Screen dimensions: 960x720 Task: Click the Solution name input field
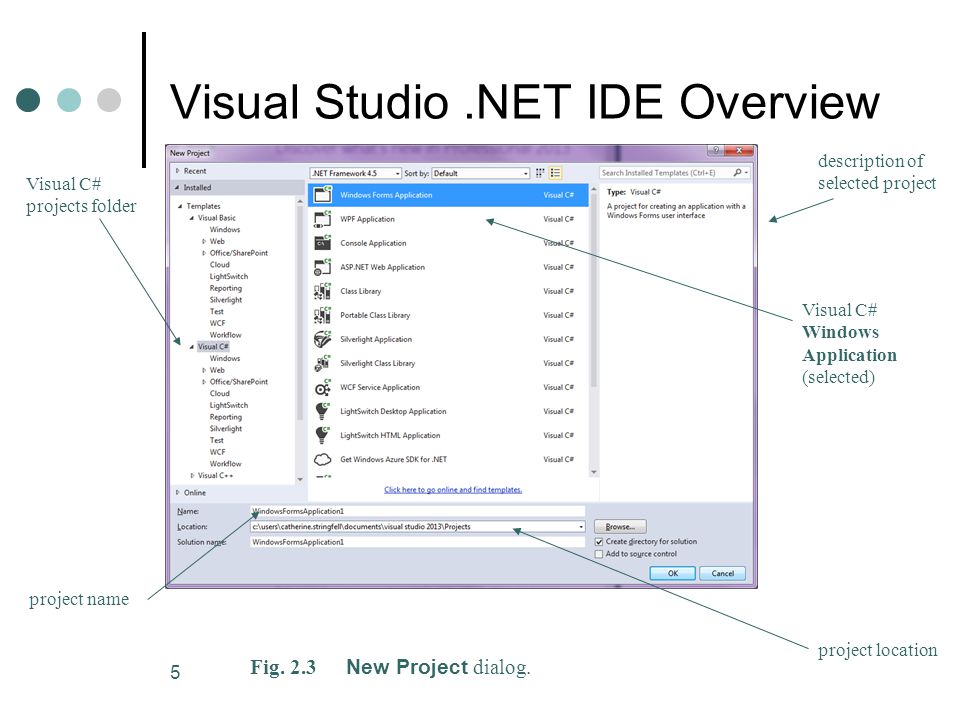418,542
